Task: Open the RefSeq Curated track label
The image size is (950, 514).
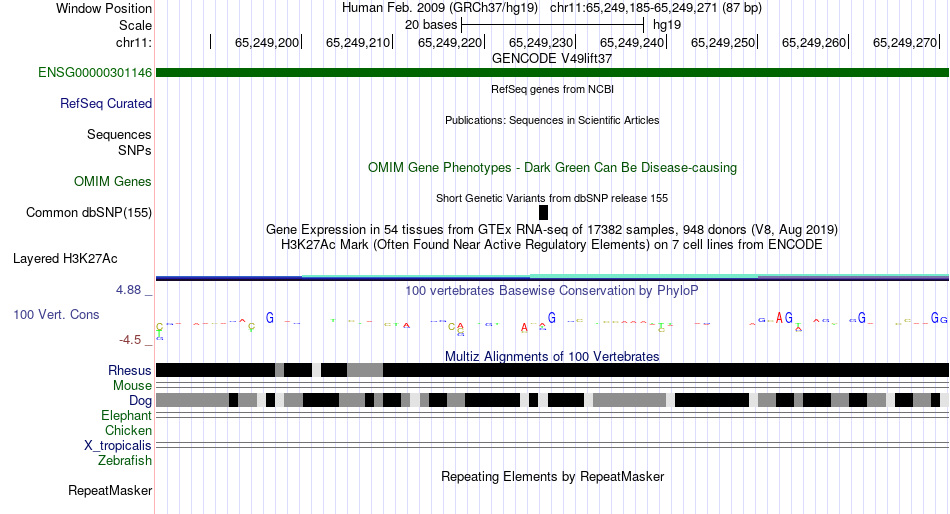Action: click(106, 104)
